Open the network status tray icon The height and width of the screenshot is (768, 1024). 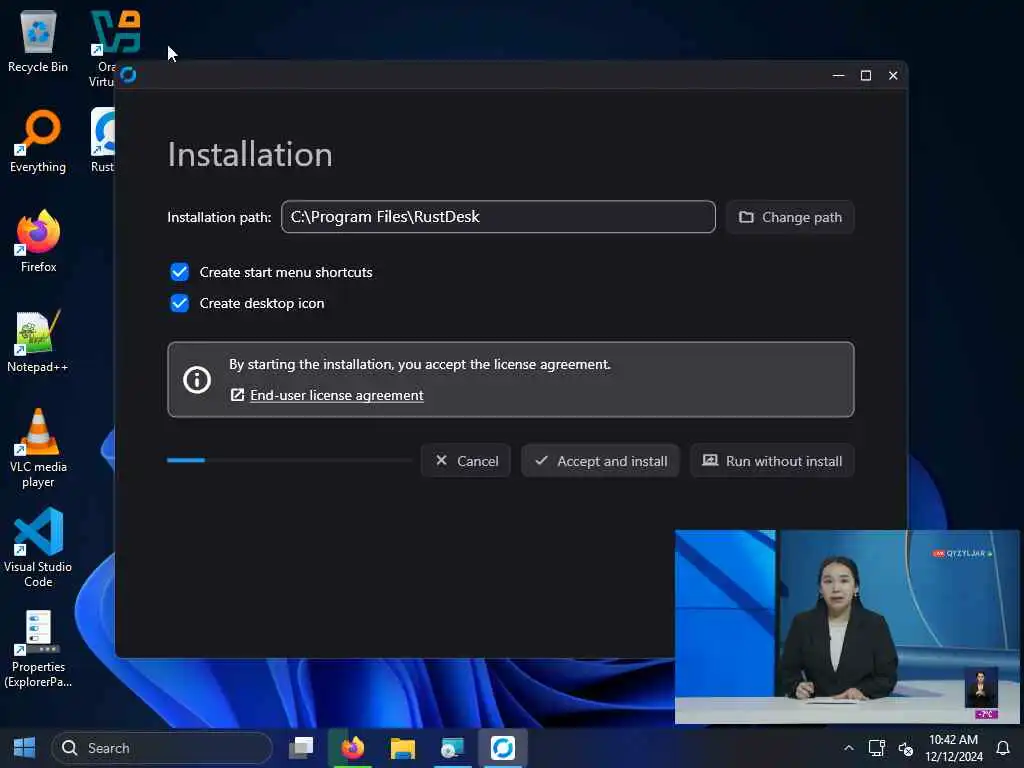[876, 748]
